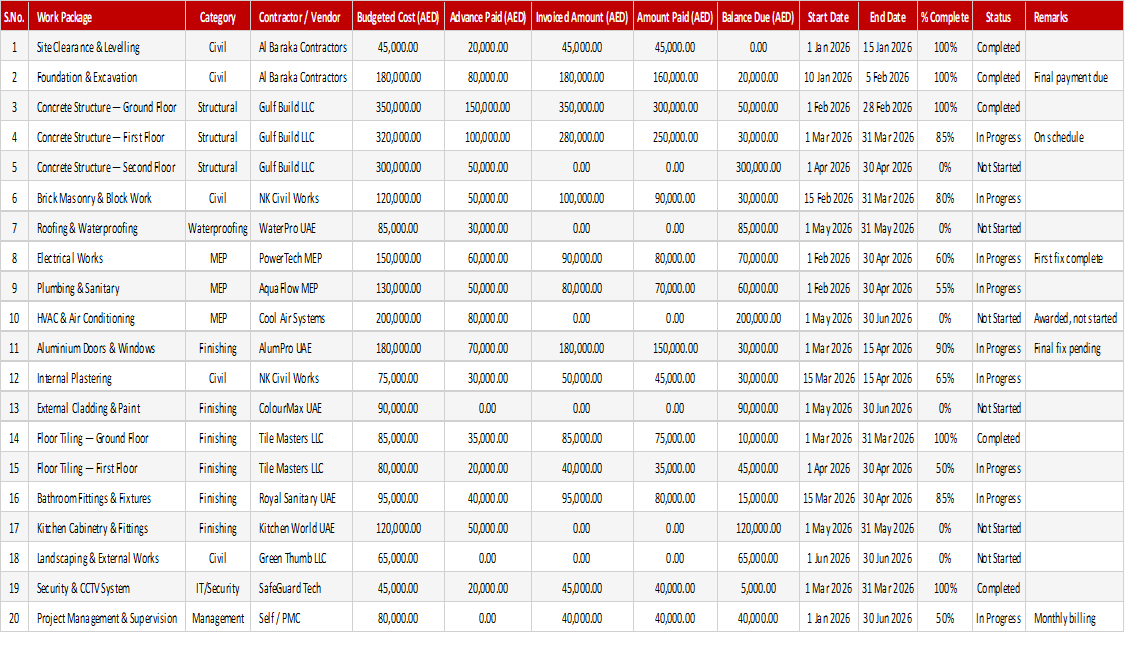Click the 'Waterproofing' category cell
Viewport: 1125px width, 661px height.
[x=217, y=228]
